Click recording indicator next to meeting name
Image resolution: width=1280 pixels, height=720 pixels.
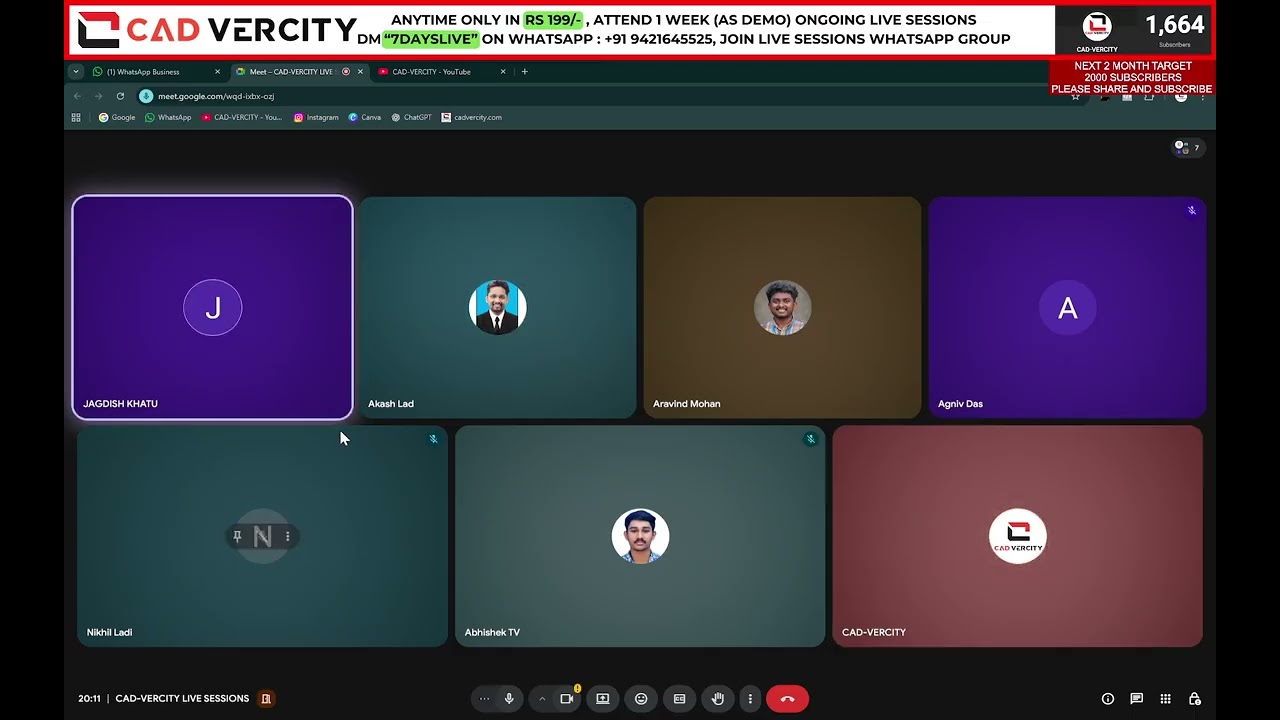tap(266, 699)
